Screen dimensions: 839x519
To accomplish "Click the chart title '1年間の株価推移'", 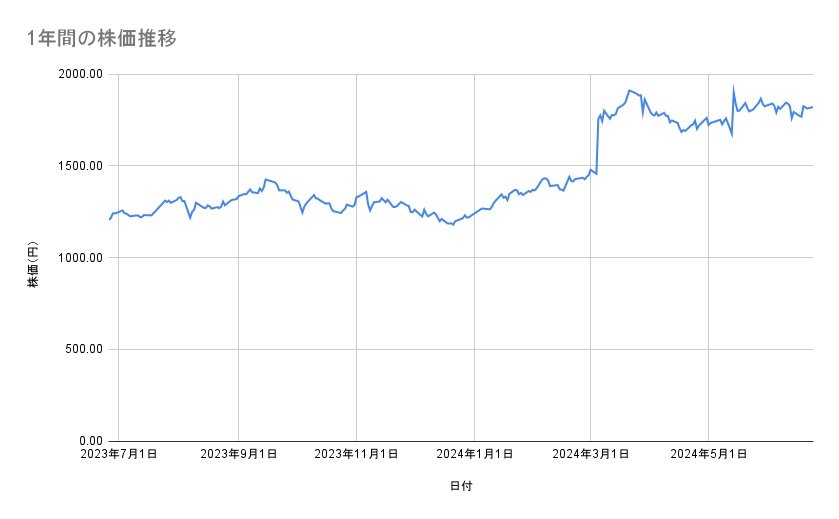I will tap(103, 39).
